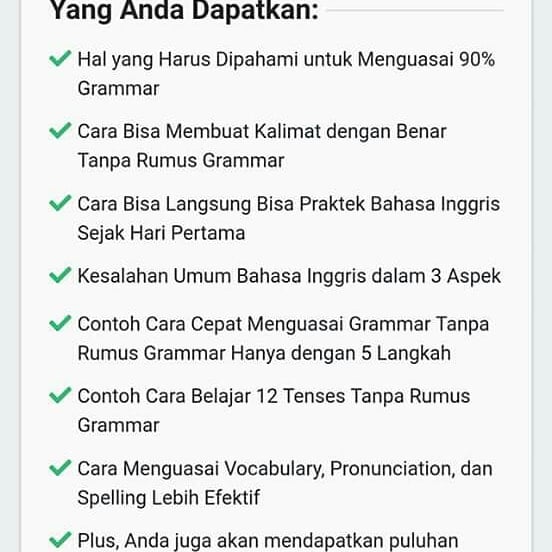Click the text Belajar 12 Tenses Tanpa Rumus
This screenshot has width=552, height=552.
(x=331, y=396)
